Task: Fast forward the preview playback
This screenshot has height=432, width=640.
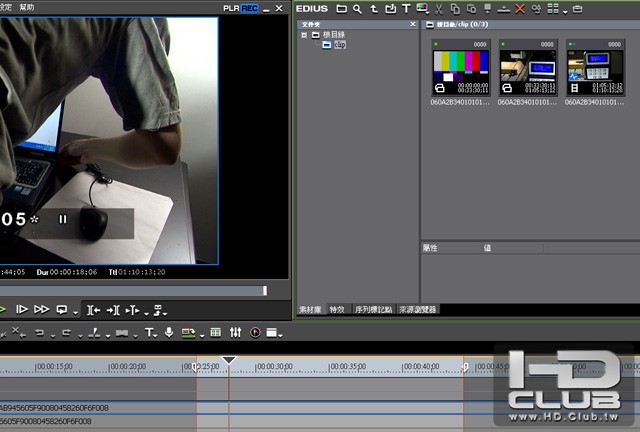Action: point(42,310)
